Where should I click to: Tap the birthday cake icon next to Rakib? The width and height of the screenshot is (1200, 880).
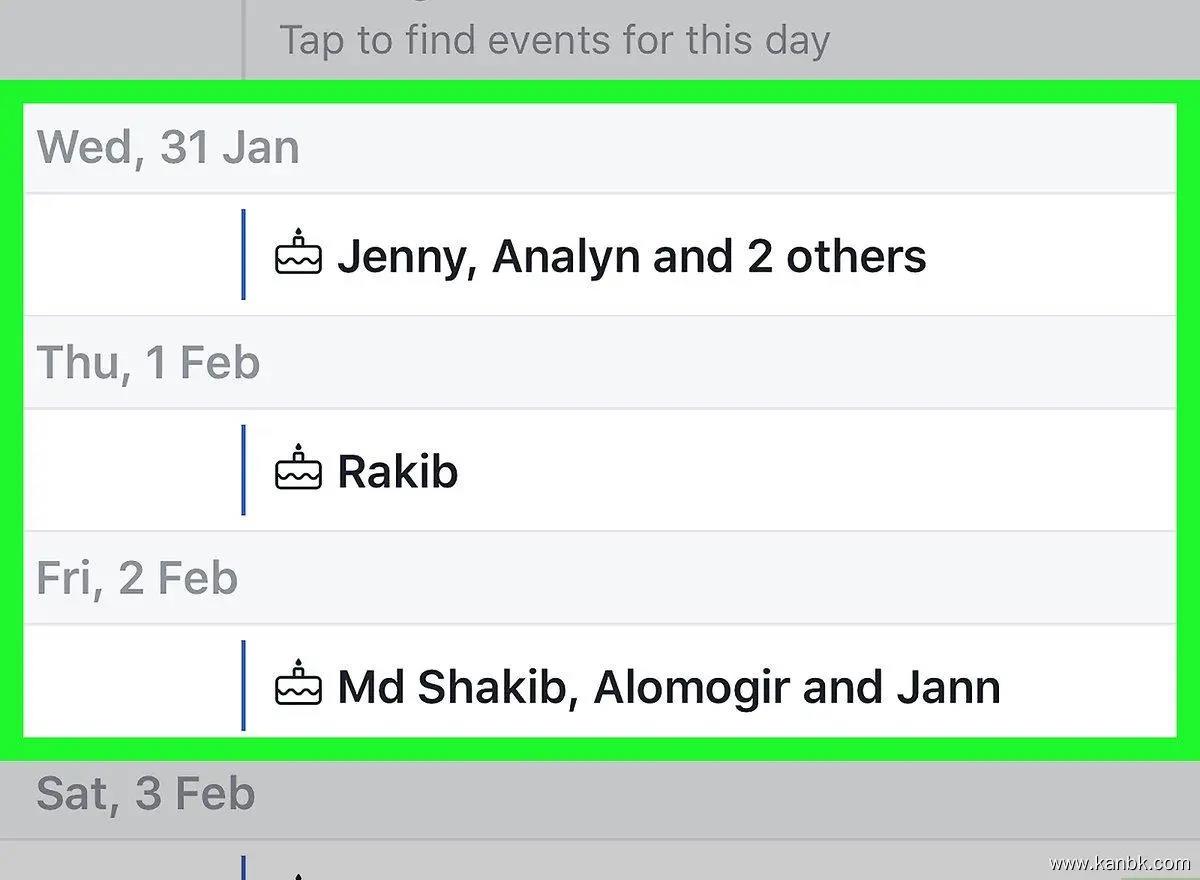click(298, 470)
